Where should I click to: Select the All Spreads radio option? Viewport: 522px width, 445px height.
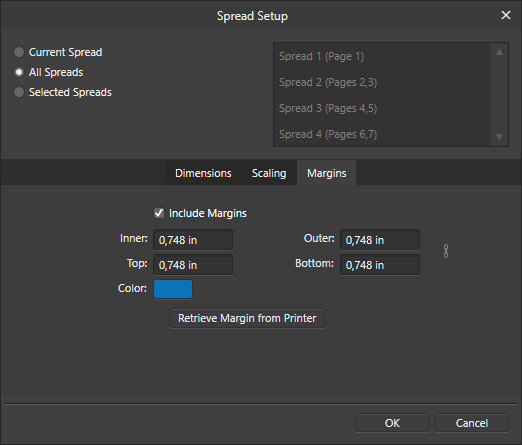click(x=19, y=72)
